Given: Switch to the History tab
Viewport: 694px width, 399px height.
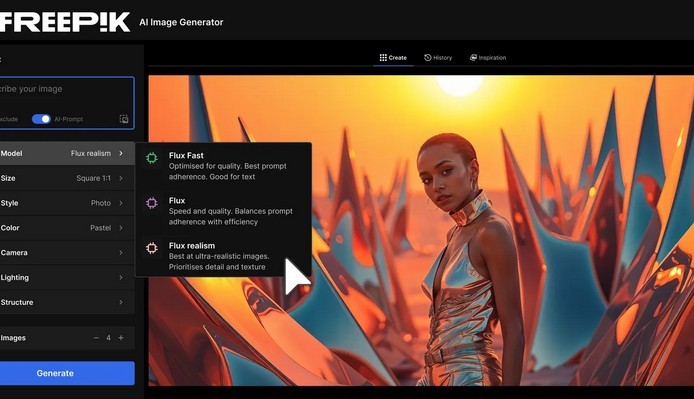Looking at the screenshot, I should (x=438, y=58).
